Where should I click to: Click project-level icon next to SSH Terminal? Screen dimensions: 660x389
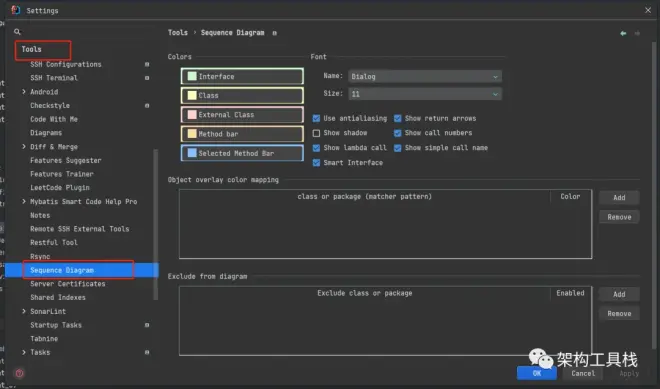[x=147, y=78]
